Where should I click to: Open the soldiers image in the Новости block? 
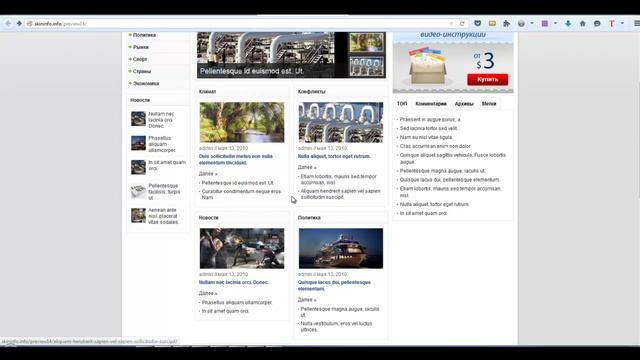[242, 248]
